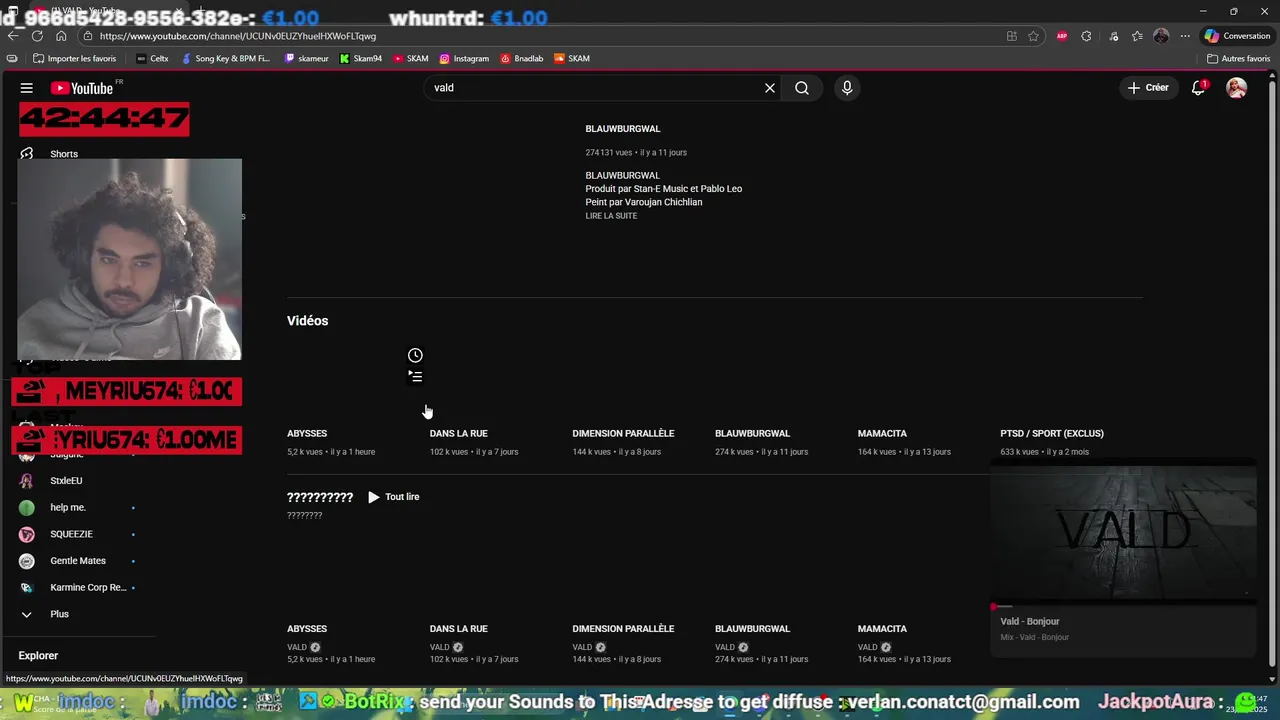Open DIMENSION PARALLÈLE in the playlist row
Image resolution: width=1280 pixels, height=720 pixels.
(623, 629)
